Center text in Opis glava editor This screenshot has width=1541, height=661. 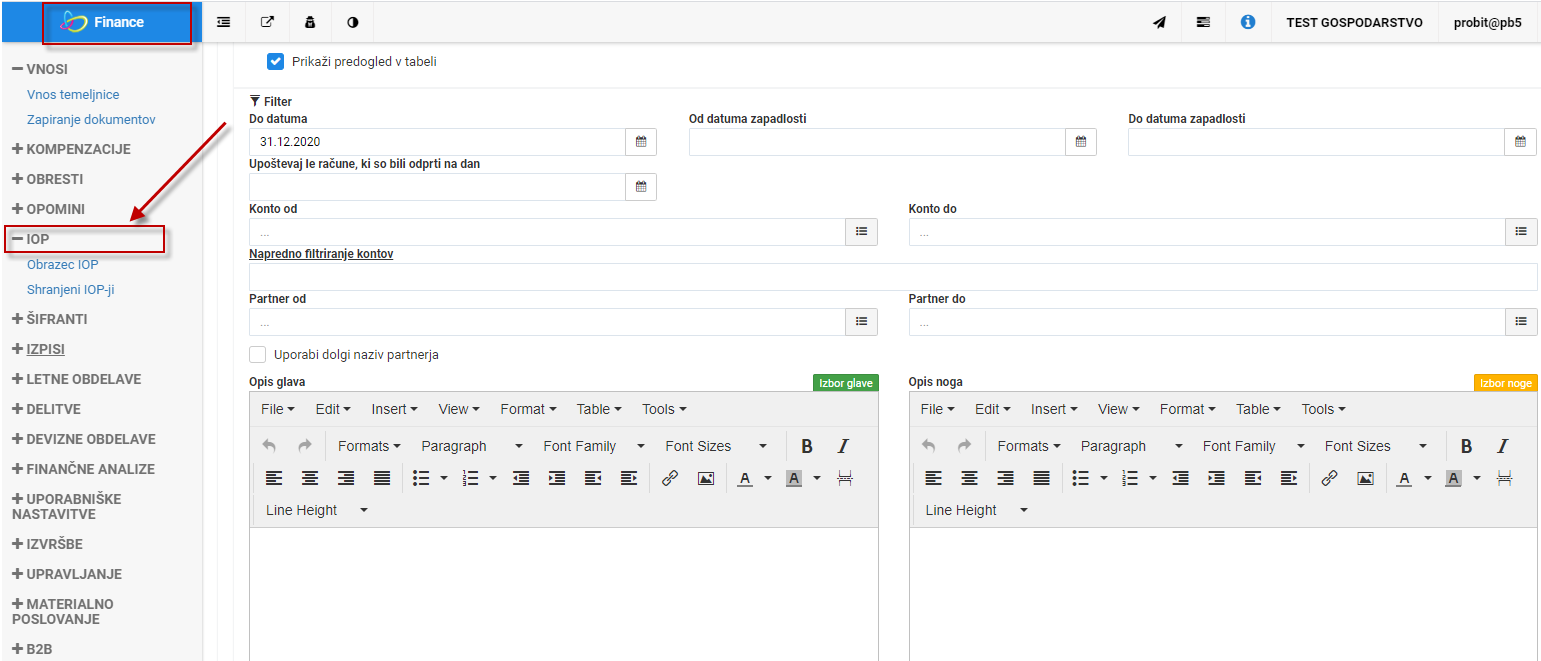pyautogui.click(x=310, y=478)
